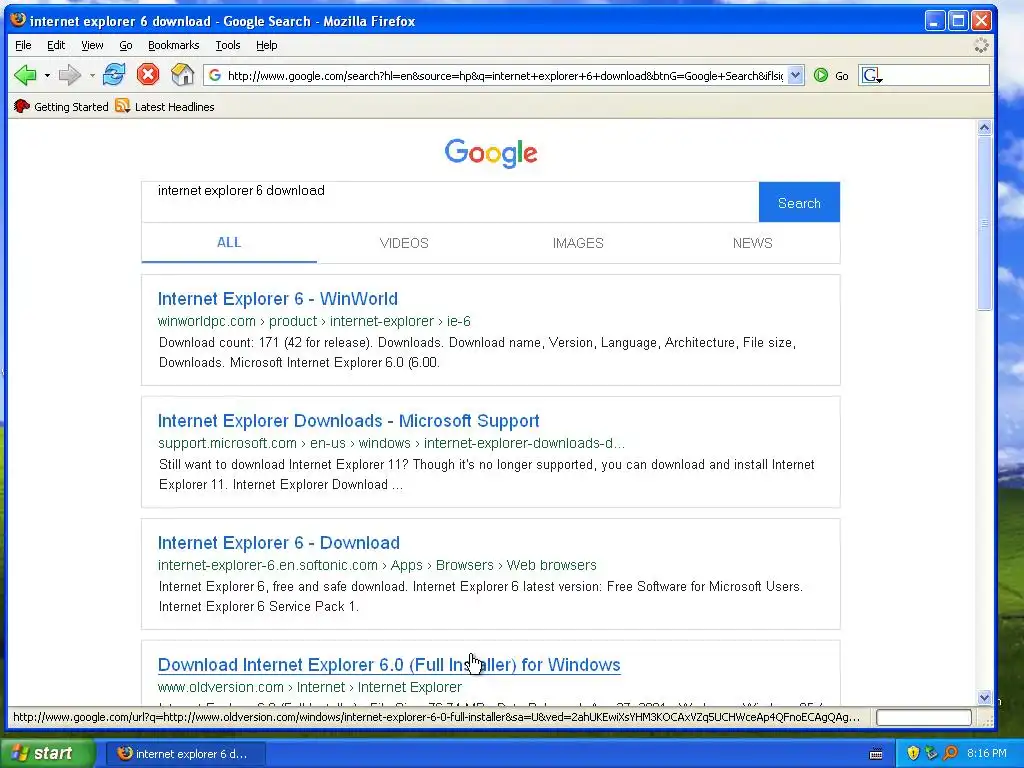
Task: Click the status bar progress area
Action: coord(923,717)
